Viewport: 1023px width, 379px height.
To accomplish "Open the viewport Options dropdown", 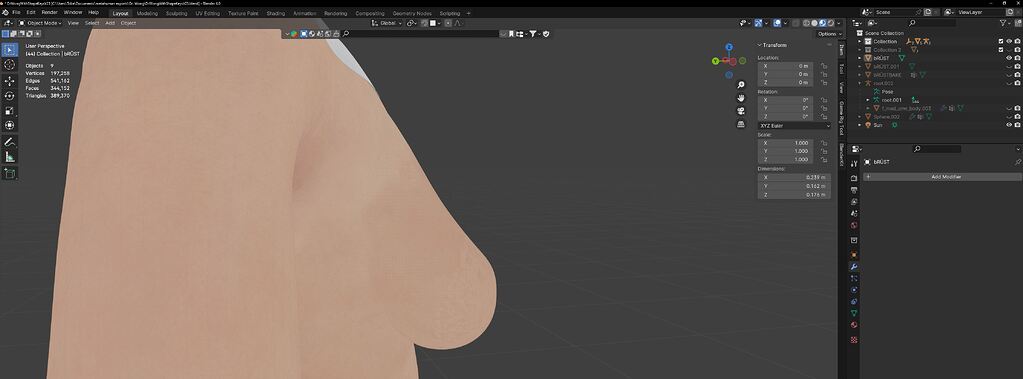I will point(828,34).
